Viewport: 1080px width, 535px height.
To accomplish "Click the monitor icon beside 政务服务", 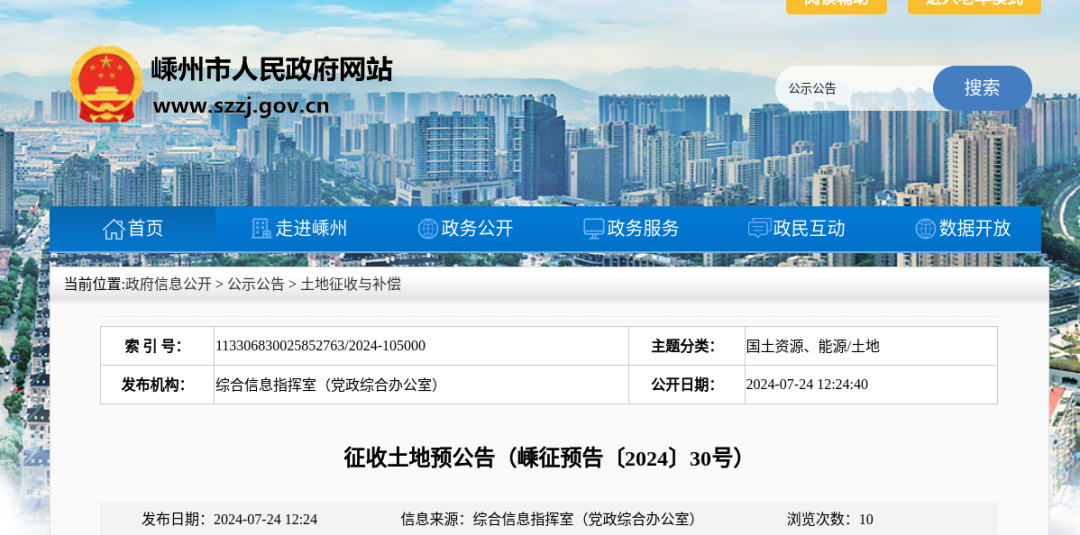I will [x=594, y=229].
